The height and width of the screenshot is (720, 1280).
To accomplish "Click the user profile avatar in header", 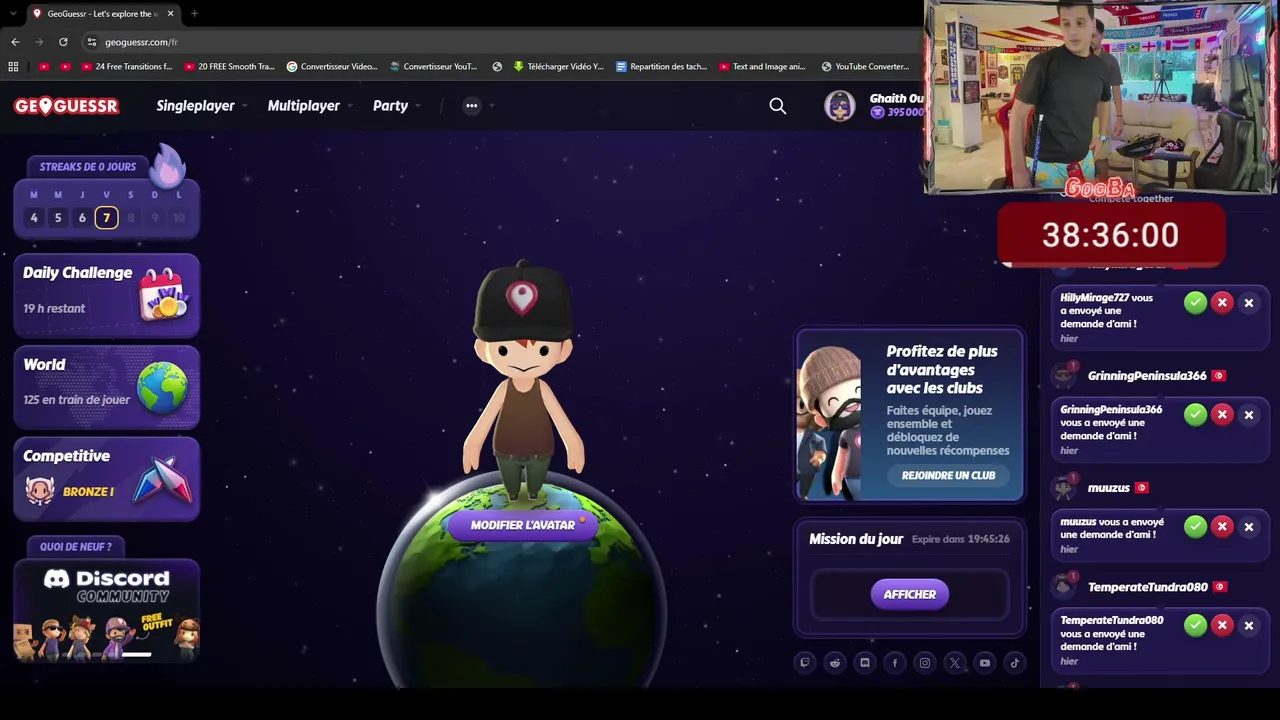I will click(840, 106).
